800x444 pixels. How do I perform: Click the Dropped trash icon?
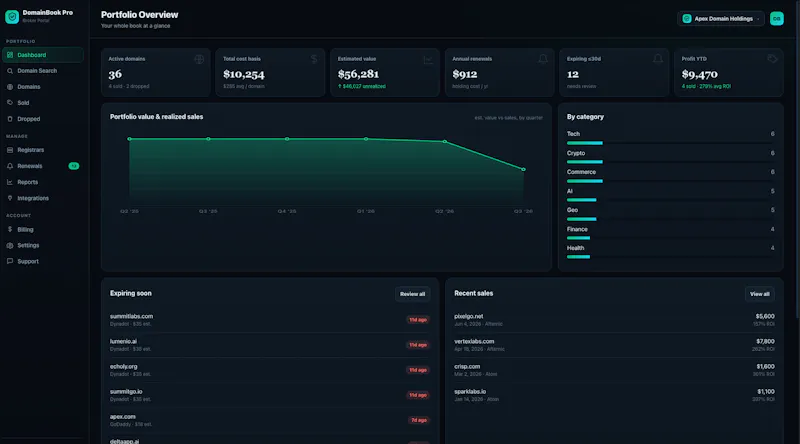10,119
